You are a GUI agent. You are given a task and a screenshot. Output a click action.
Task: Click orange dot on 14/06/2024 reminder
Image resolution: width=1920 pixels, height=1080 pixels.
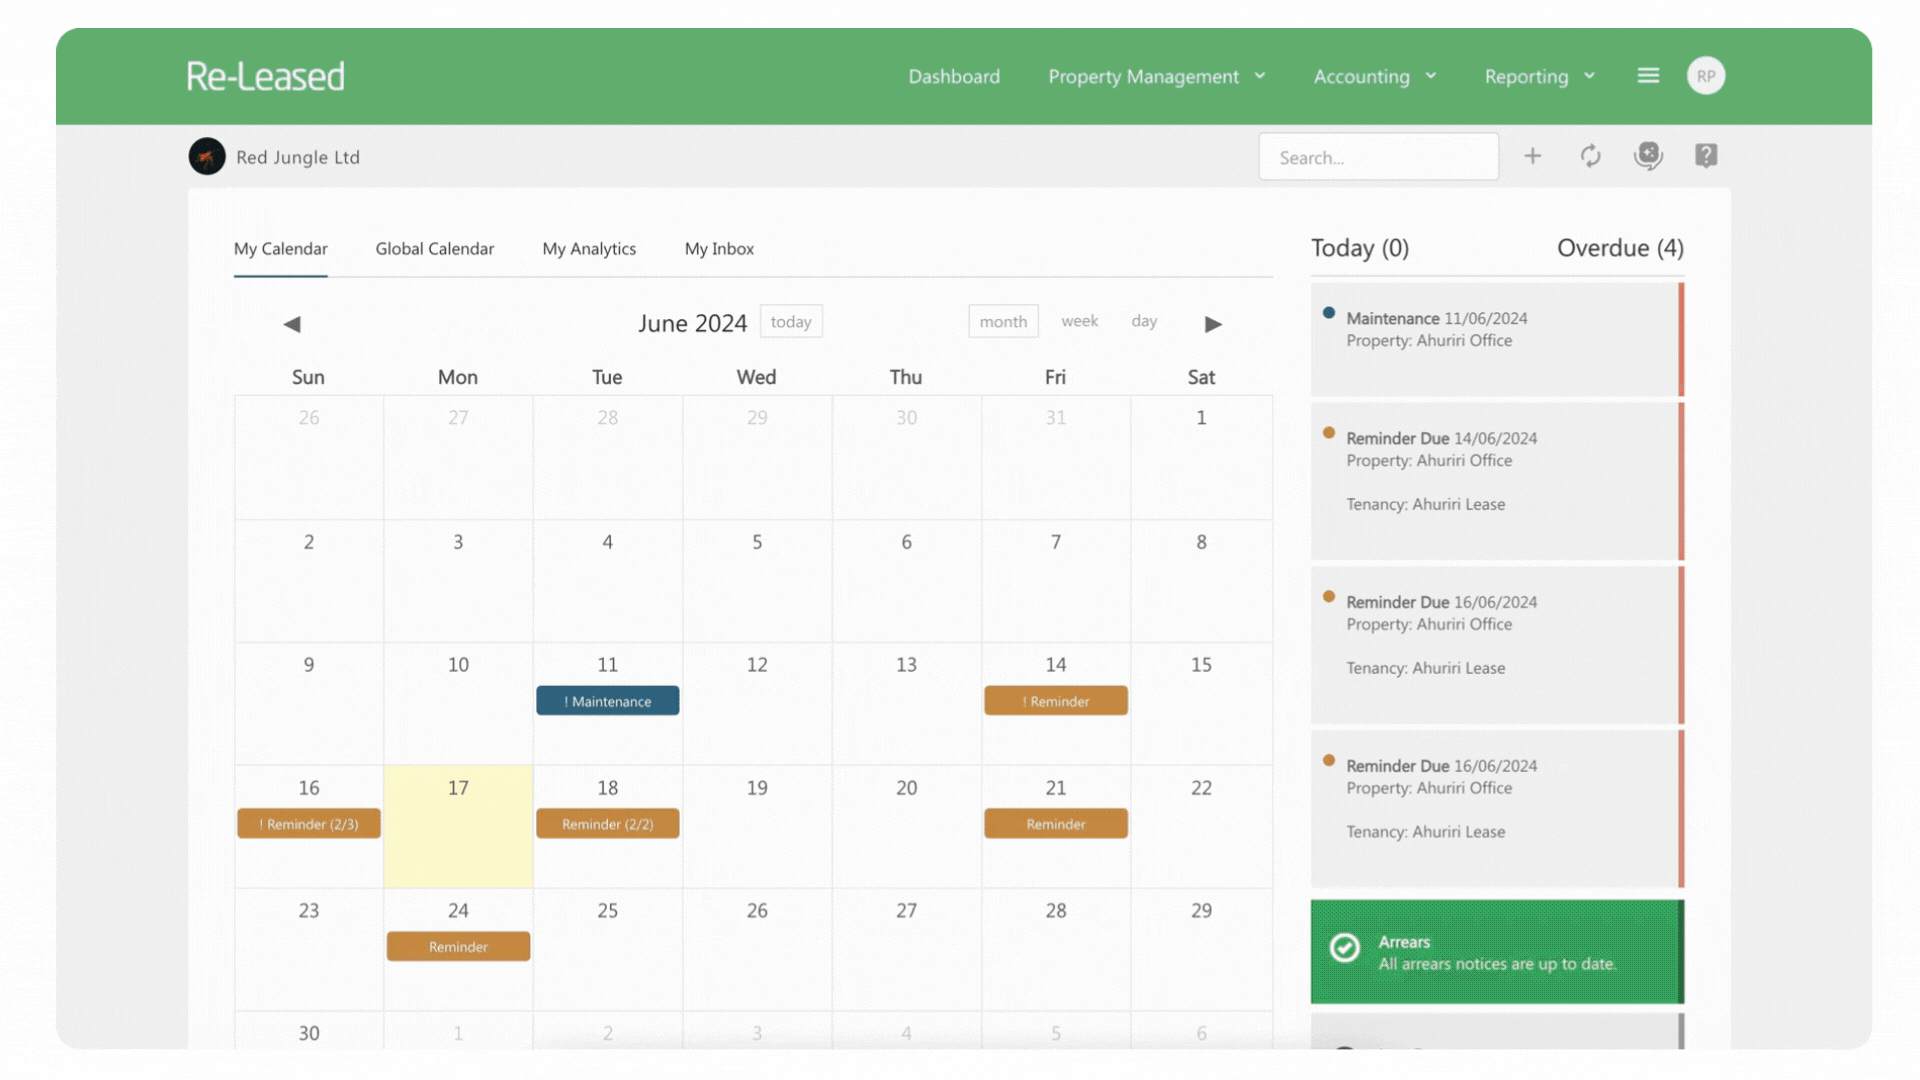[1329, 433]
